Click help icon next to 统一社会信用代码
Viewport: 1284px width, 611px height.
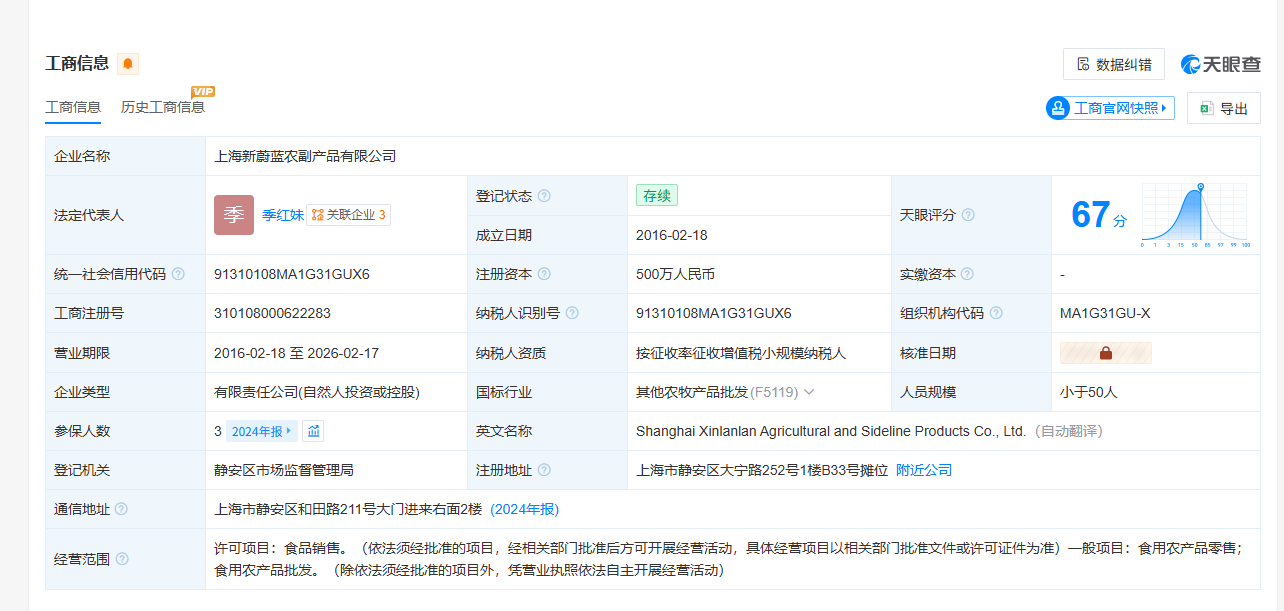(178, 274)
